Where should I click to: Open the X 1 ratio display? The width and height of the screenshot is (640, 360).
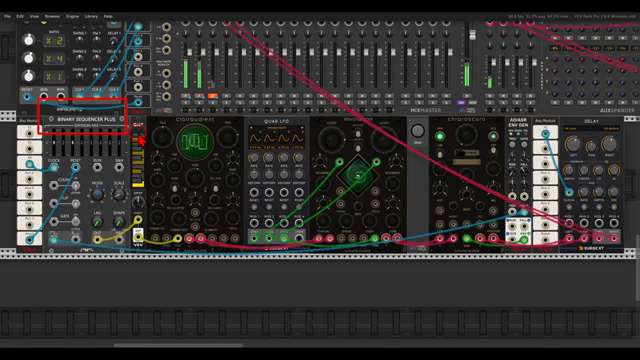coord(54,76)
